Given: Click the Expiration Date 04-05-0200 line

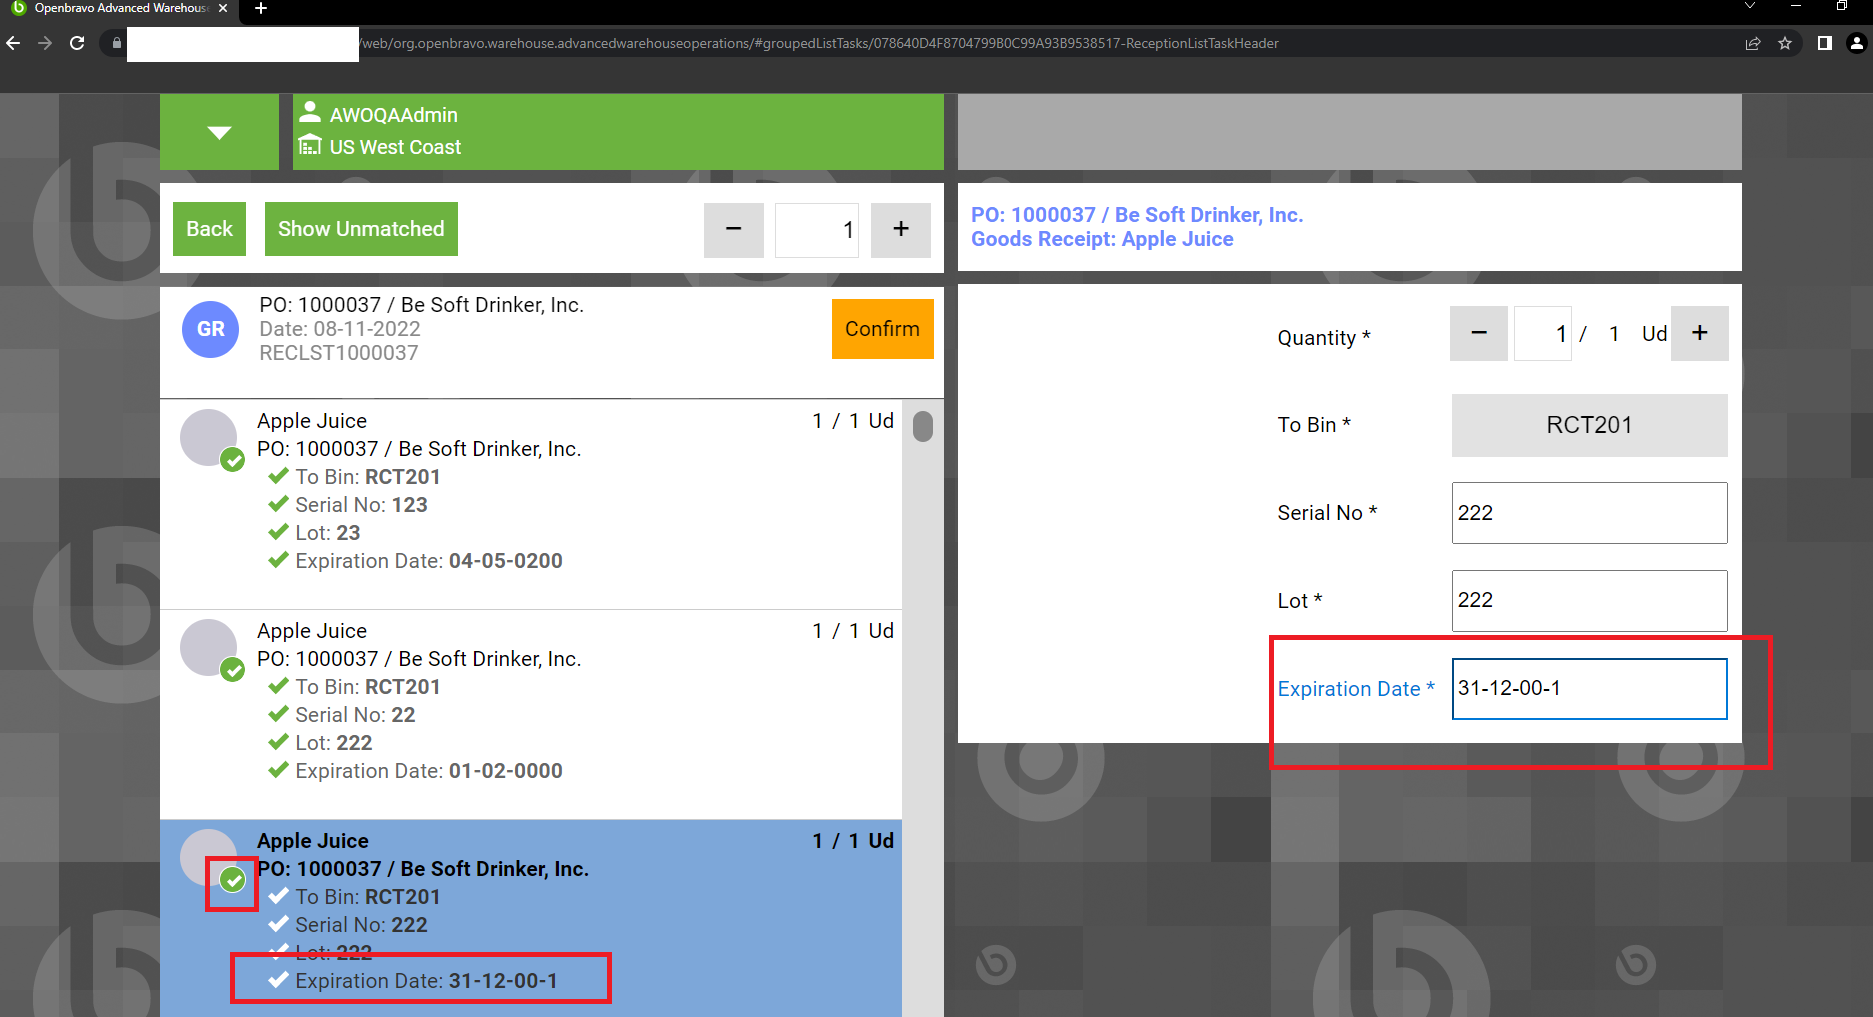Looking at the screenshot, I should click(415, 561).
